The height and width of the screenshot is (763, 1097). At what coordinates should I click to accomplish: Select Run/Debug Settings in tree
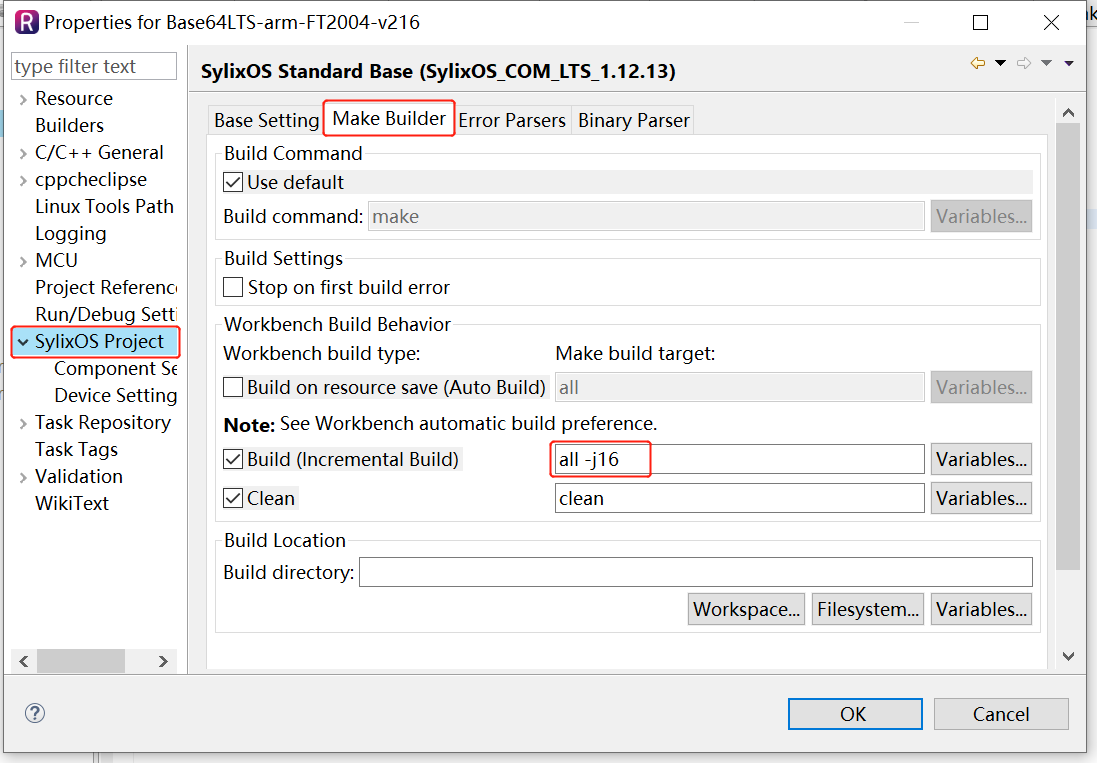106,315
